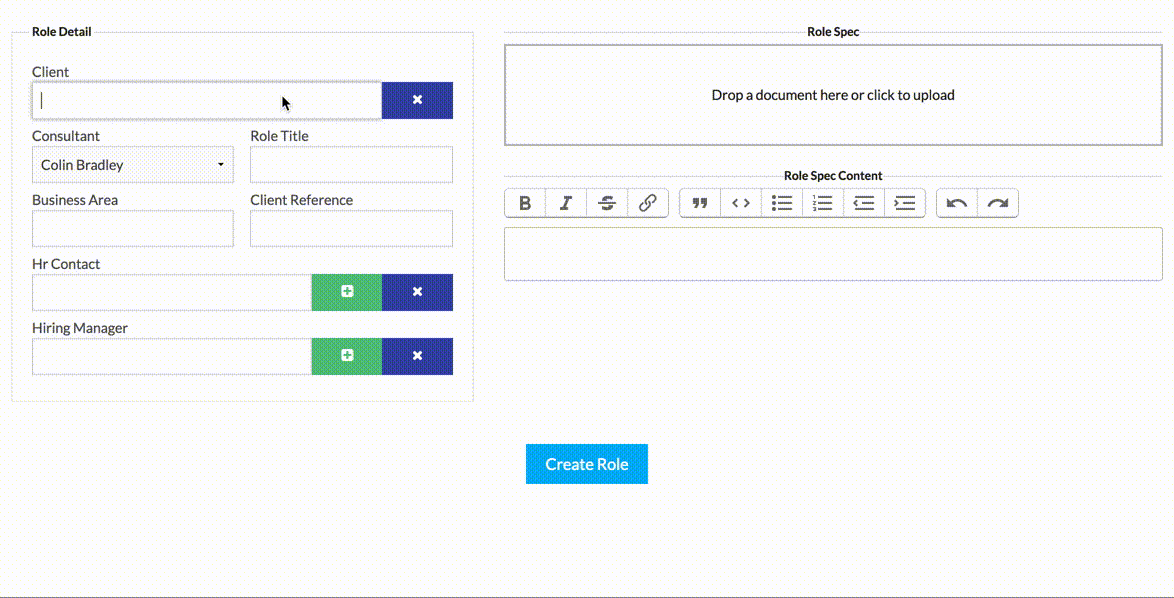Insert code block using code icon
Image resolution: width=1174 pixels, height=598 pixels.
pyautogui.click(x=741, y=203)
